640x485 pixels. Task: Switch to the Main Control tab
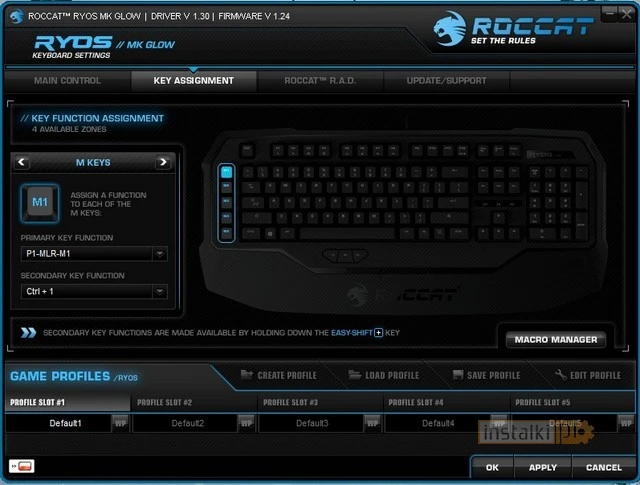(x=67, y=81)
